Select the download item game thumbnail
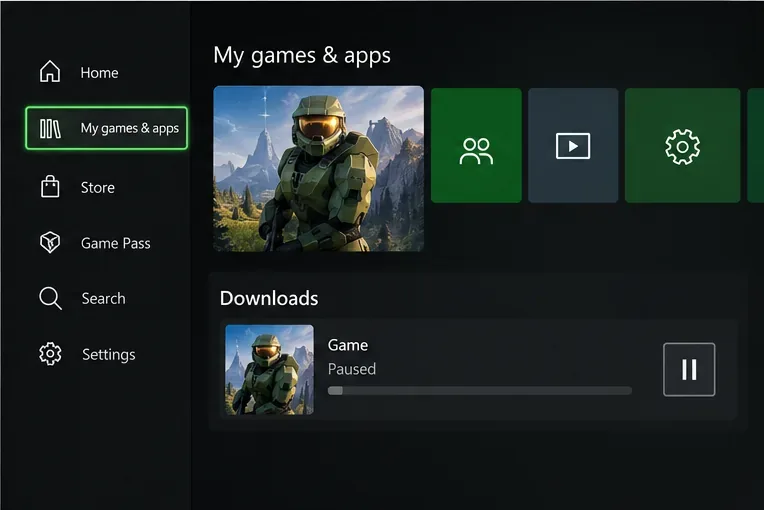The height and width of the screenshot is (510, 764). point(269,370)
